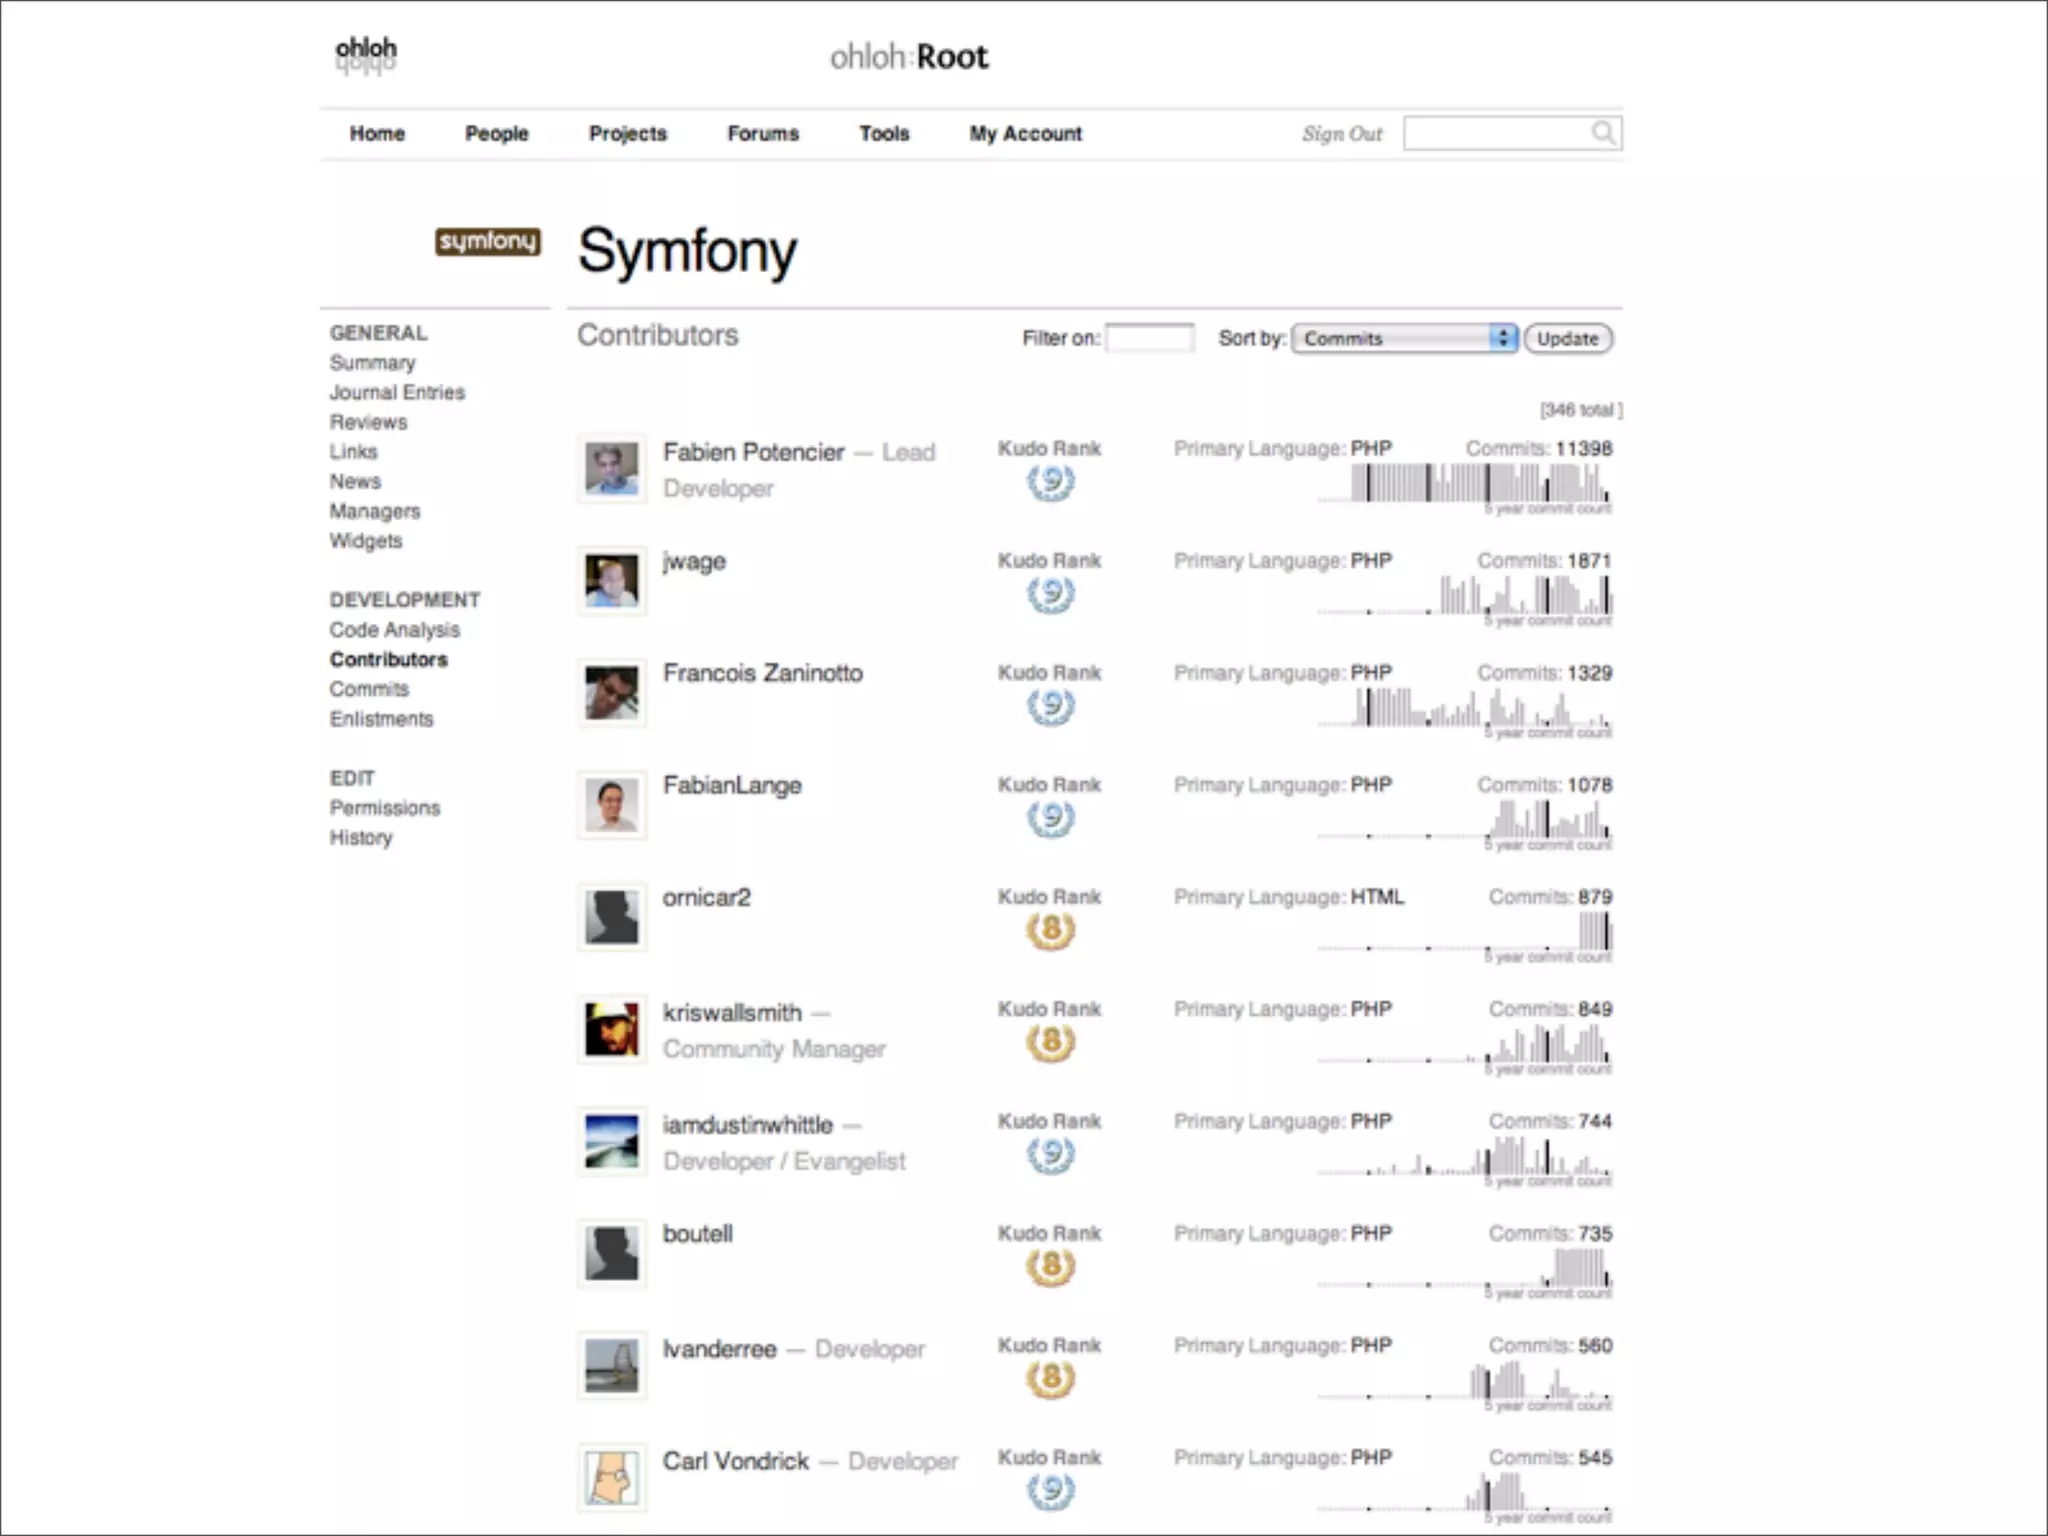
Task: Open the Sort by Commits dropdown
Action: (x=1404, y=338)
